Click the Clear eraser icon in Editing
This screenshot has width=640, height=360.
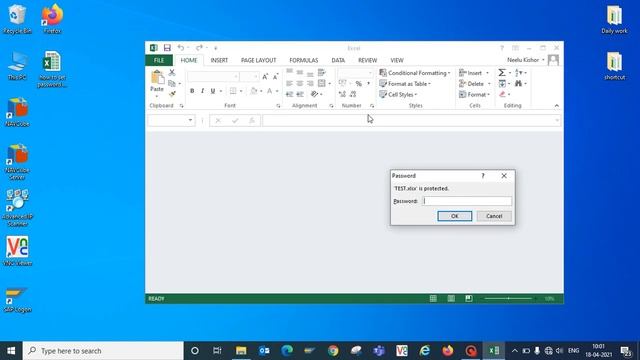click(502, 94)
